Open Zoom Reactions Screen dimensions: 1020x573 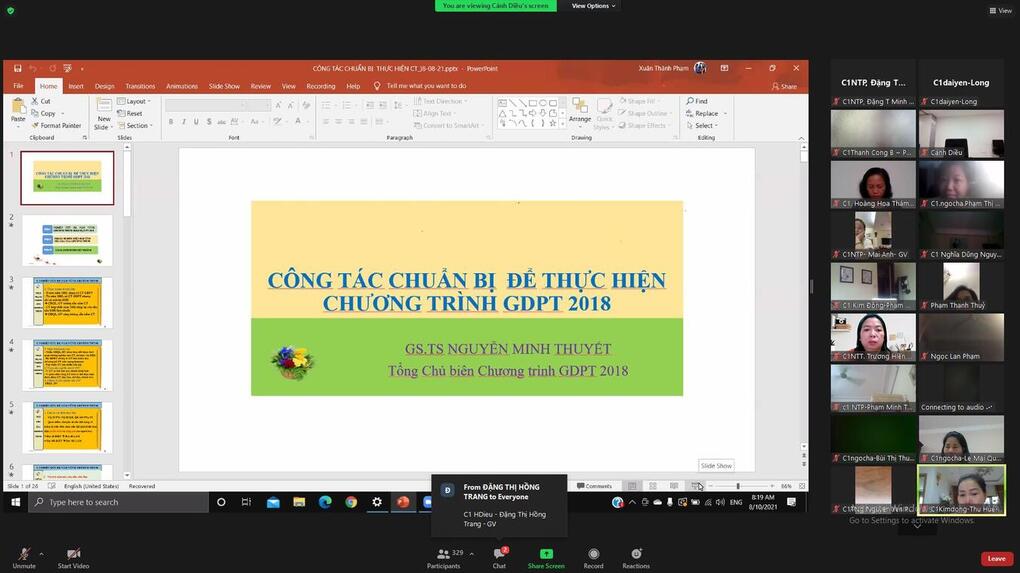[x=636, y=557]
